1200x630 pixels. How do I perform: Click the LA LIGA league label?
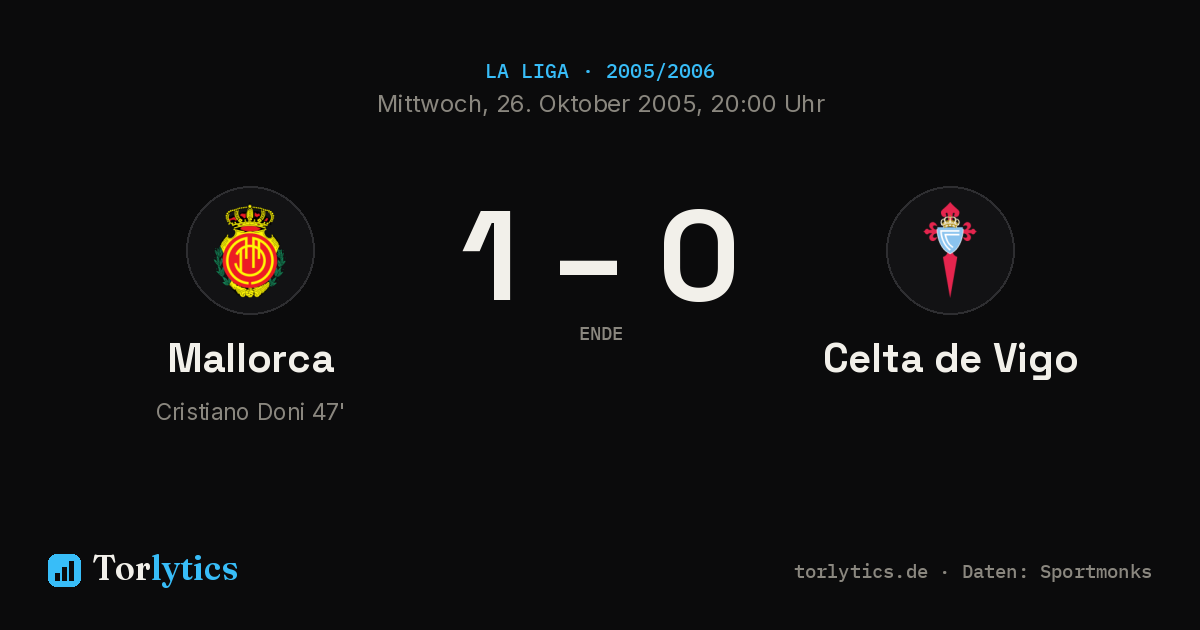[x=527, y=72]
